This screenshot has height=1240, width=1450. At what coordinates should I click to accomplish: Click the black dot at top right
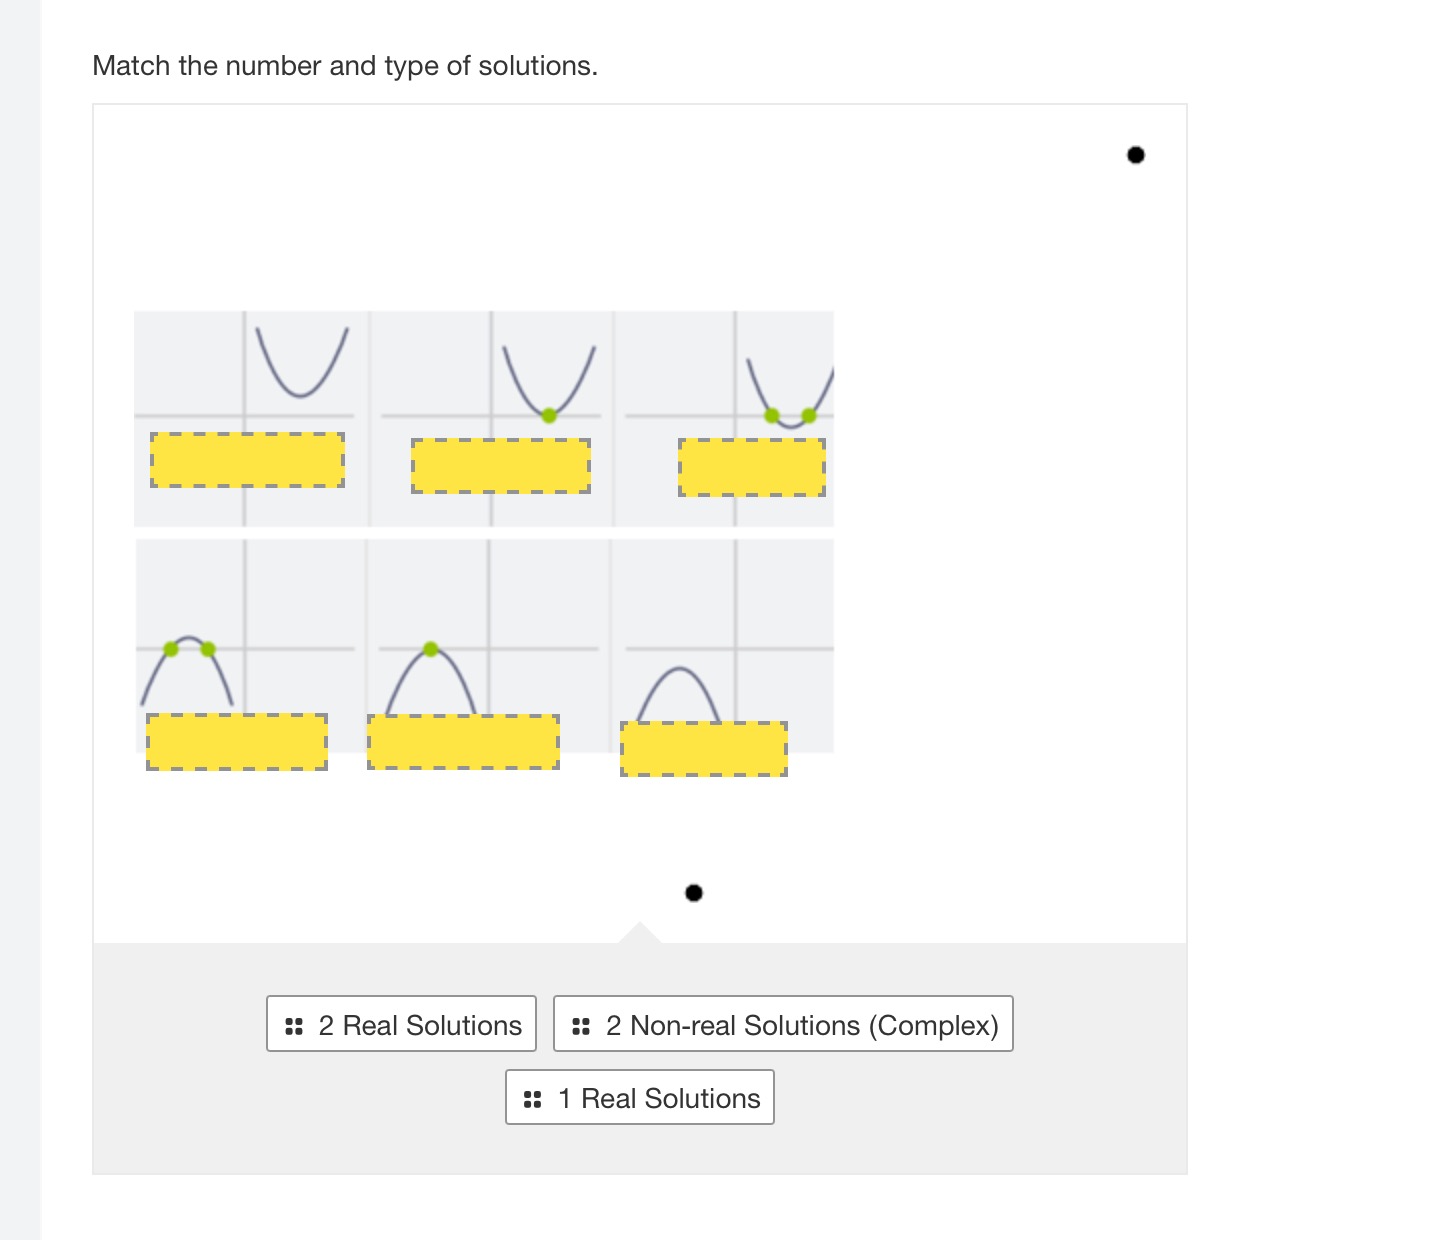click(x=1135, y=155)
